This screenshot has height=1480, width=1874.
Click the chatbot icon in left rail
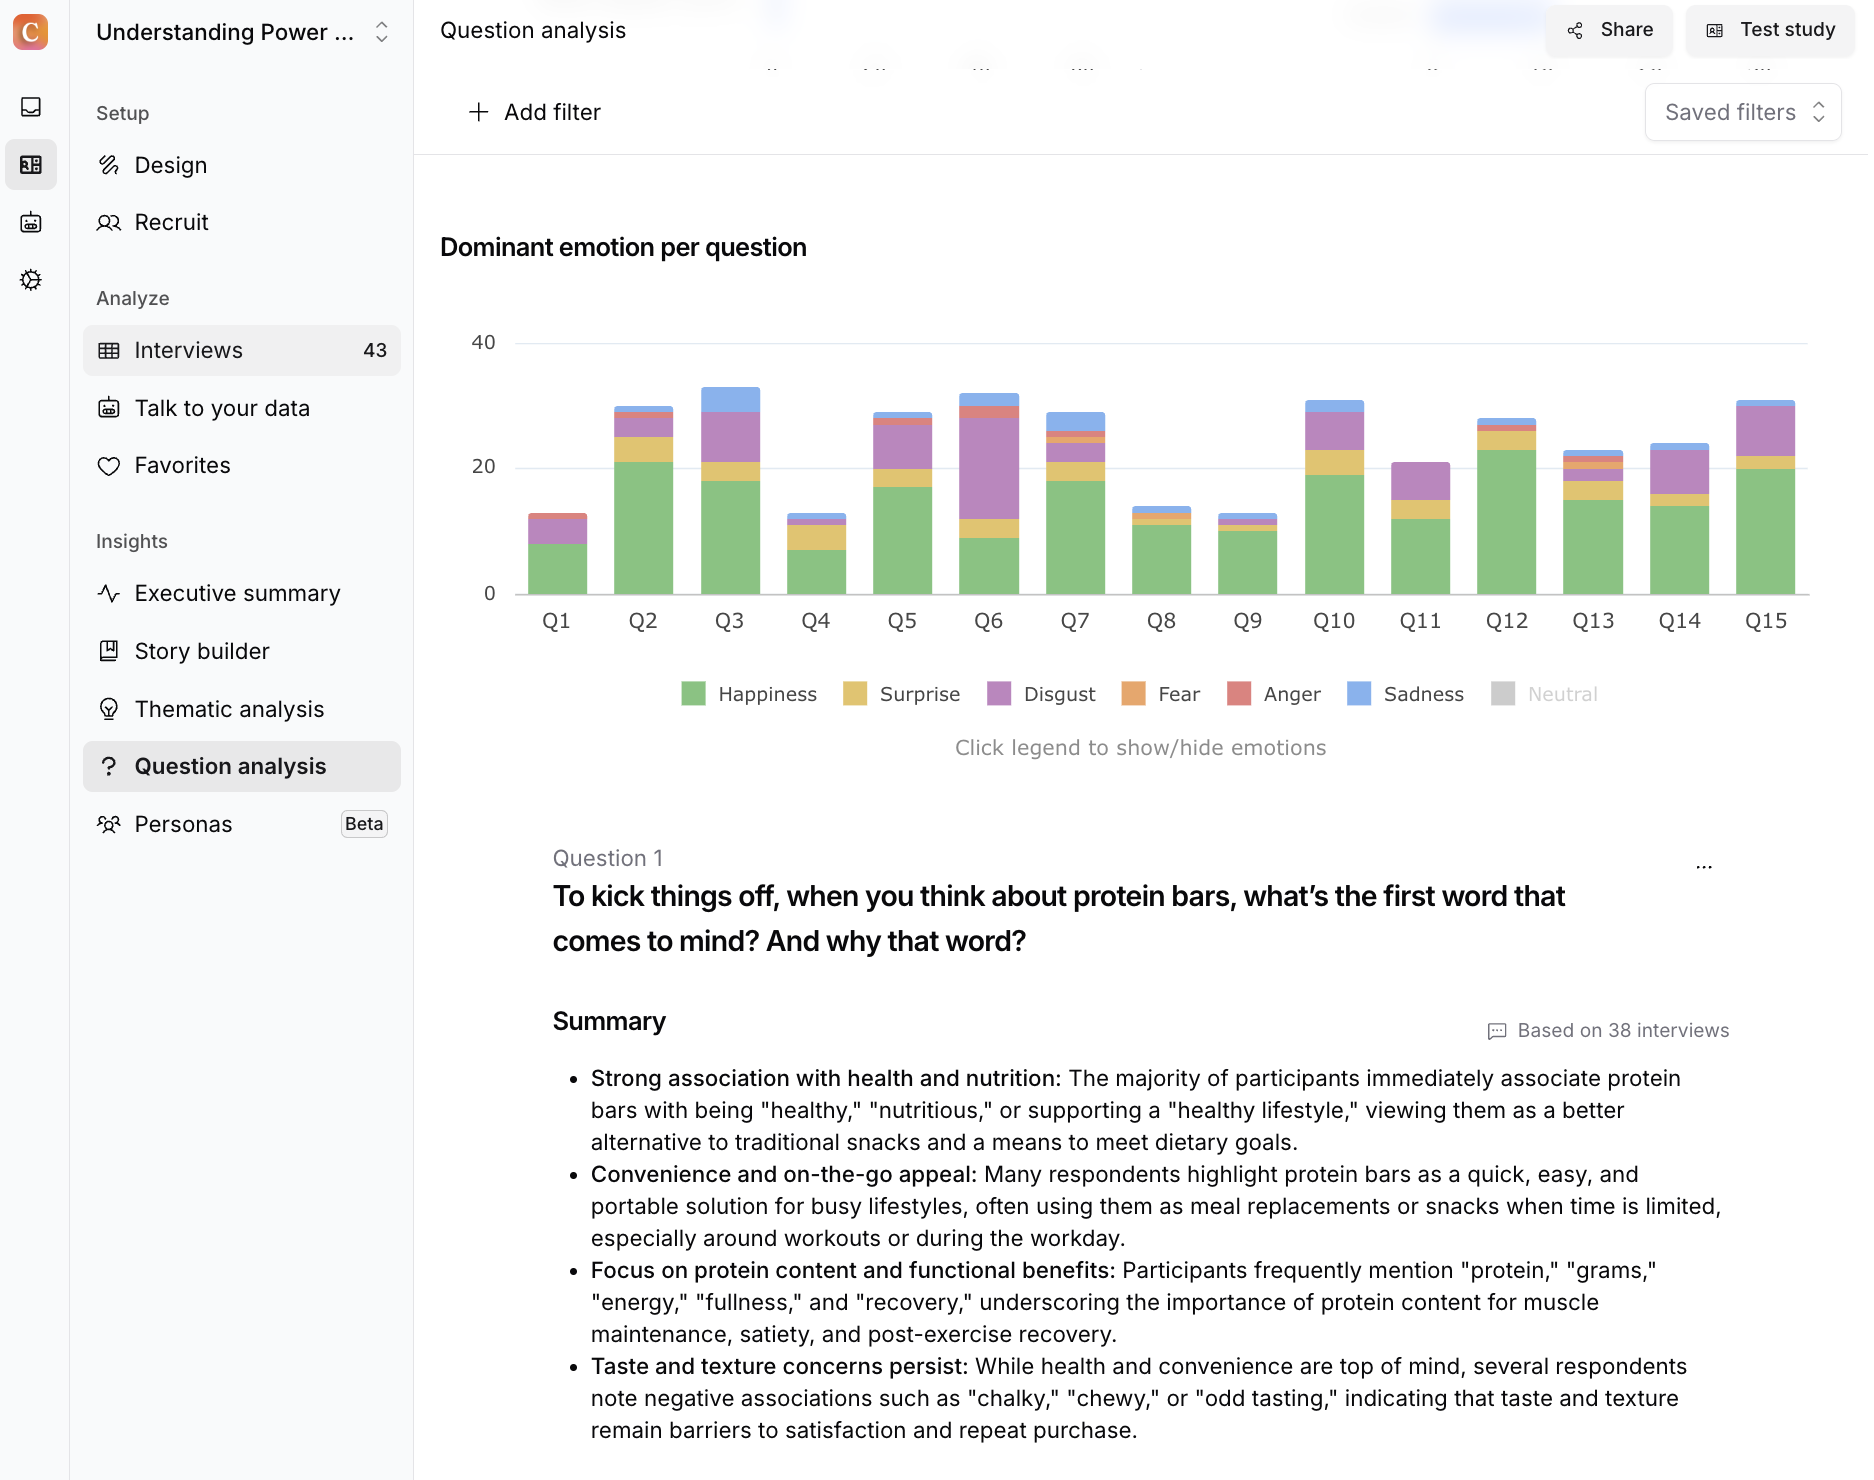[x=31, y=222]
